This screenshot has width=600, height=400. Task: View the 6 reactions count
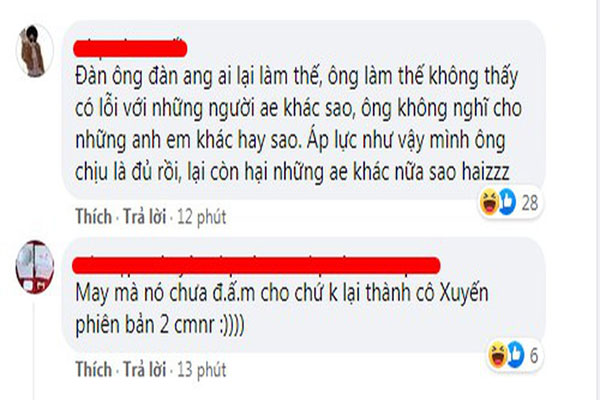534,356
